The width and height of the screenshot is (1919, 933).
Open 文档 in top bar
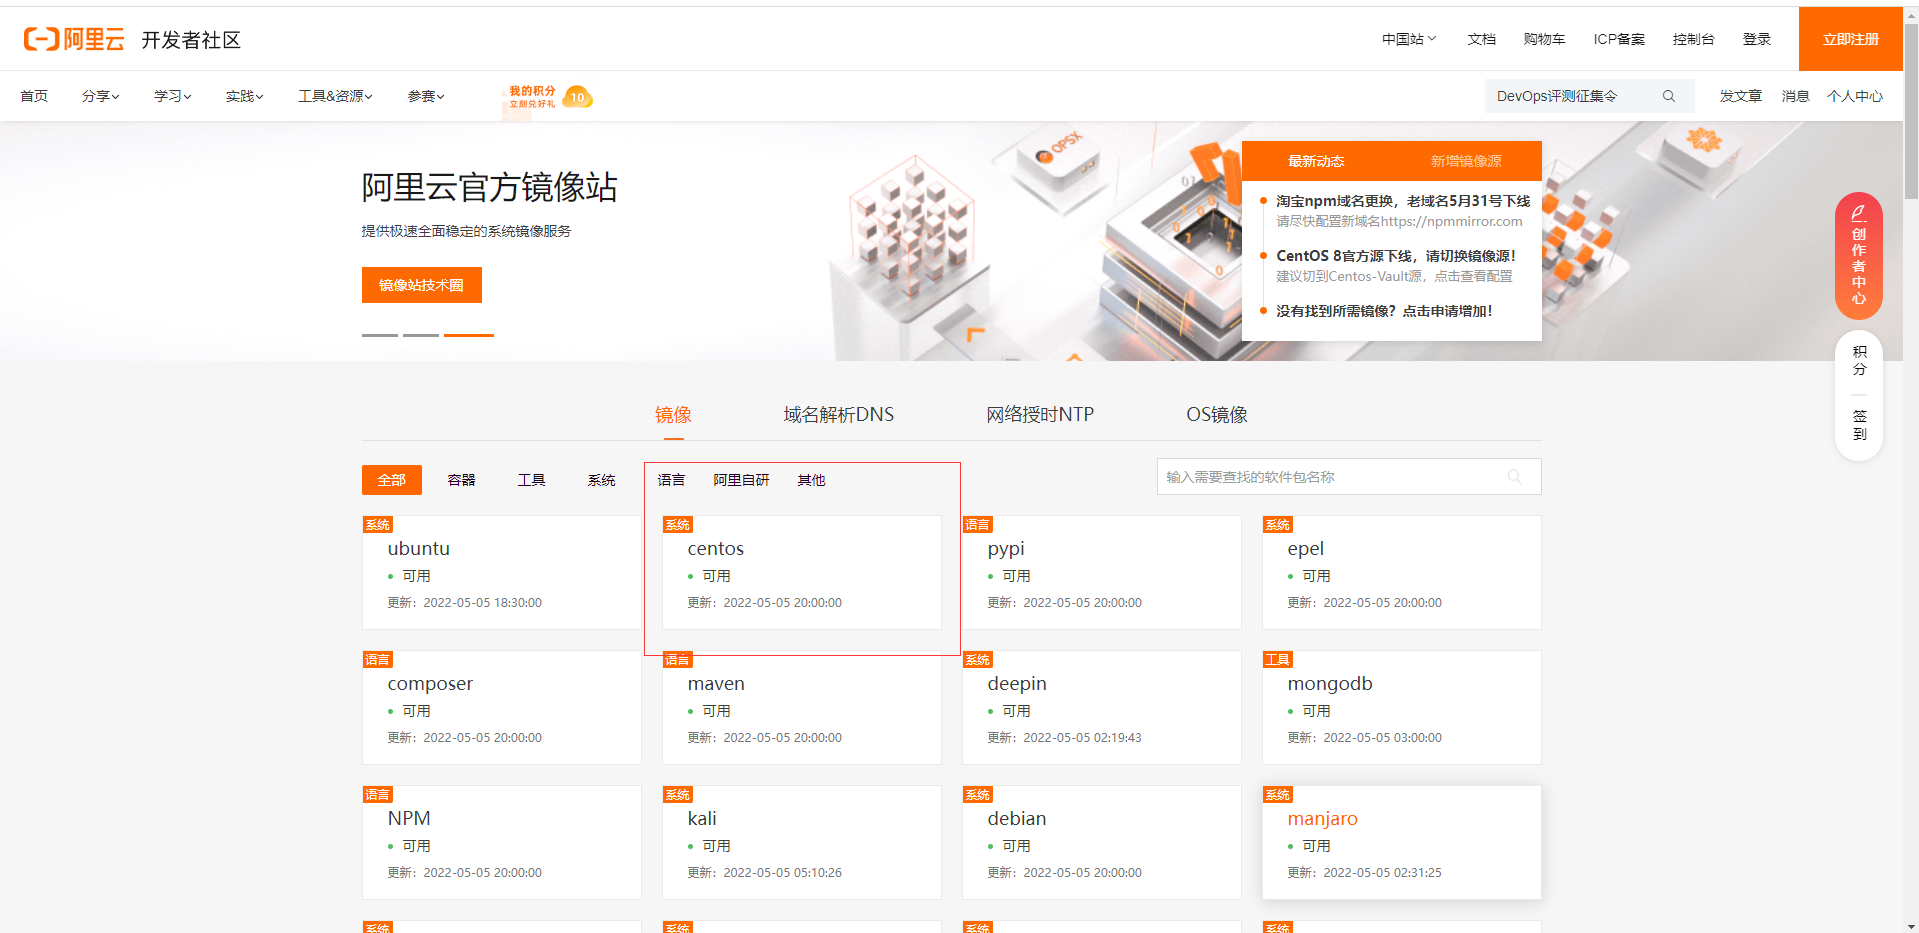1481,39
